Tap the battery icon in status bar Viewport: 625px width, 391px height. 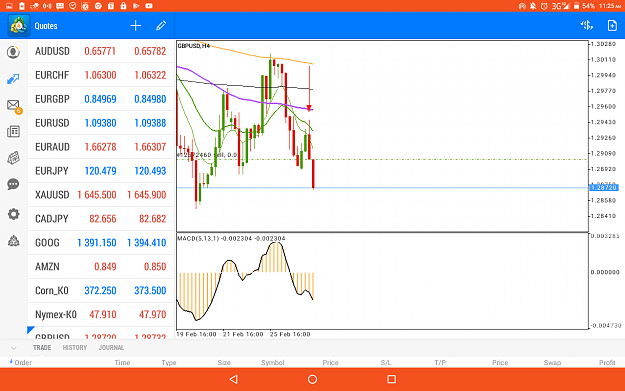(576, 6)
